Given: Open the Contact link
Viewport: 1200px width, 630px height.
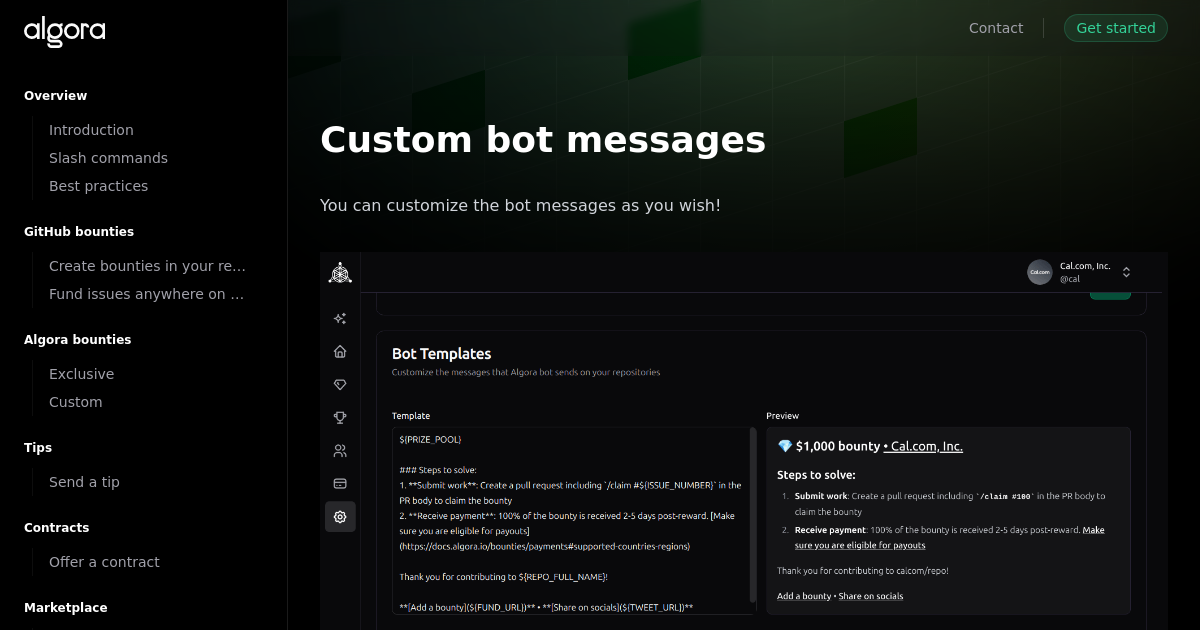Looking at the screenshot, I should (x=996, y=28).
